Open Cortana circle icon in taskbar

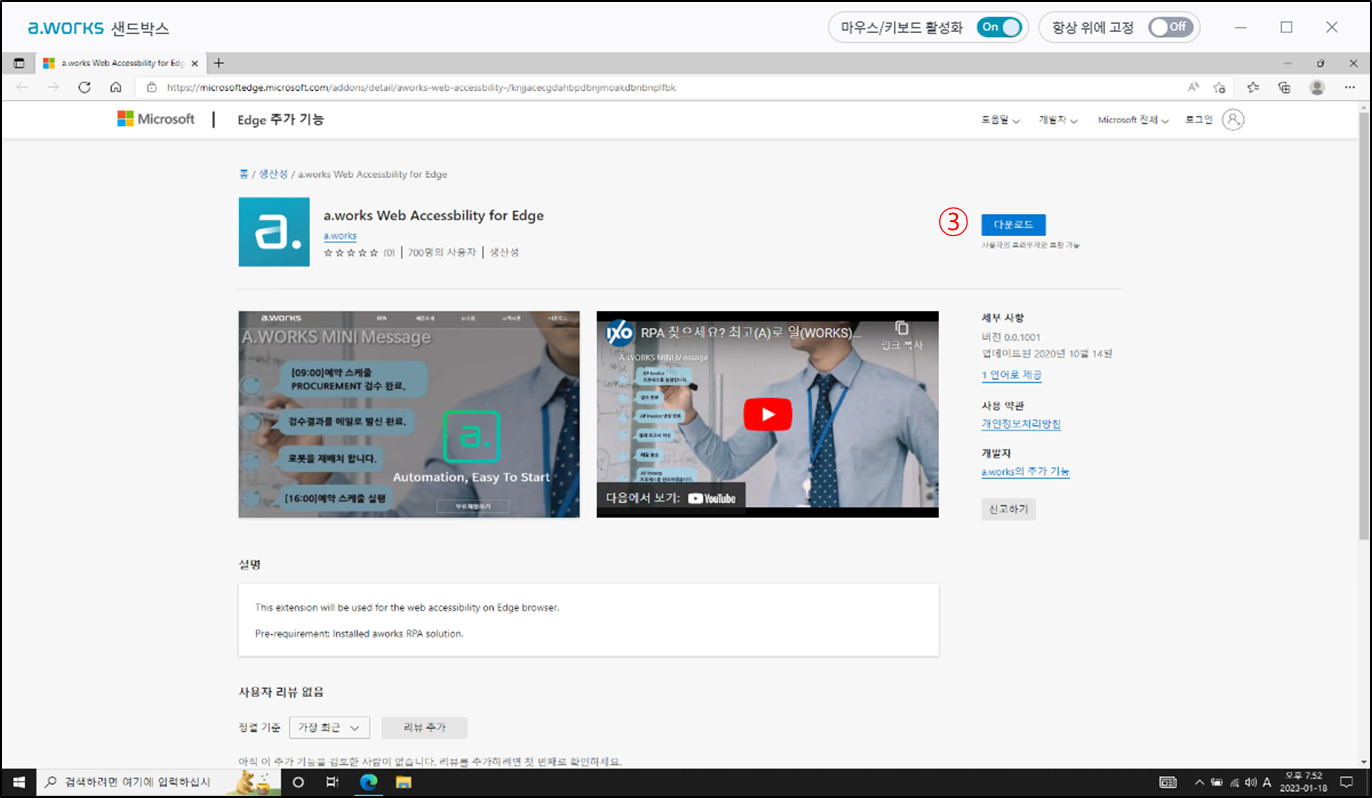298,783
